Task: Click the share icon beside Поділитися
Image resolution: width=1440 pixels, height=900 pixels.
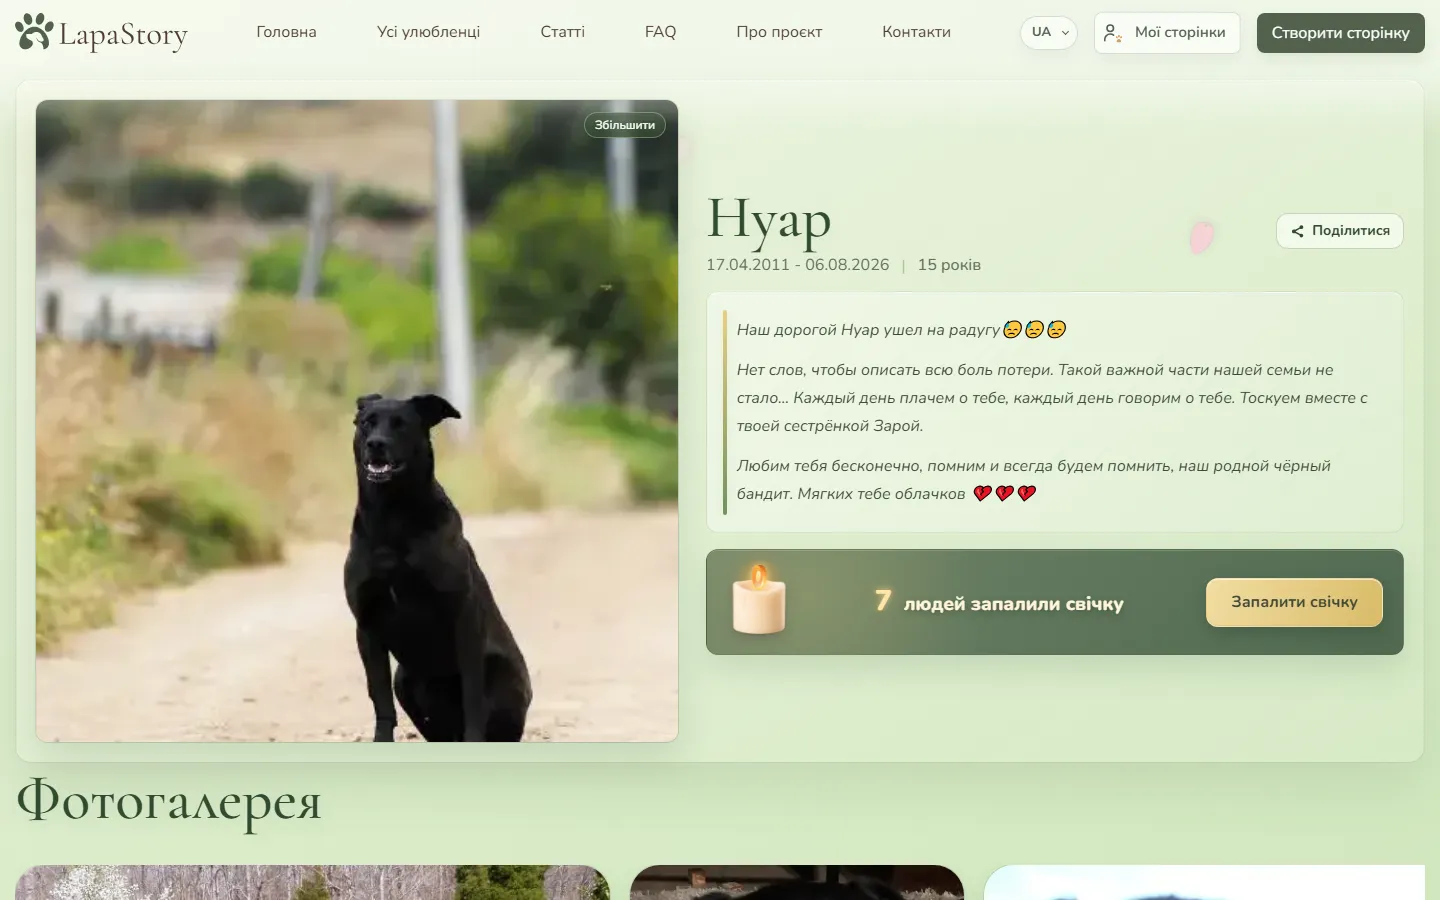Action: tap(1297, 231)
